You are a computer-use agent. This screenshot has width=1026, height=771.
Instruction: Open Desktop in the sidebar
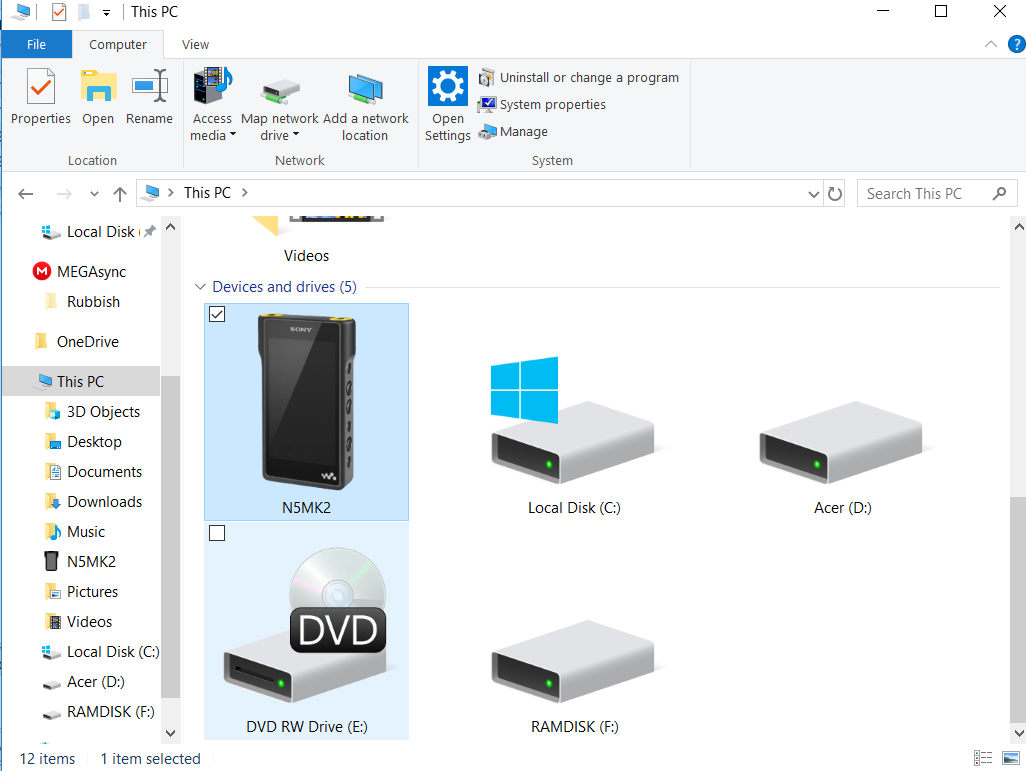(x=84, y=442)
